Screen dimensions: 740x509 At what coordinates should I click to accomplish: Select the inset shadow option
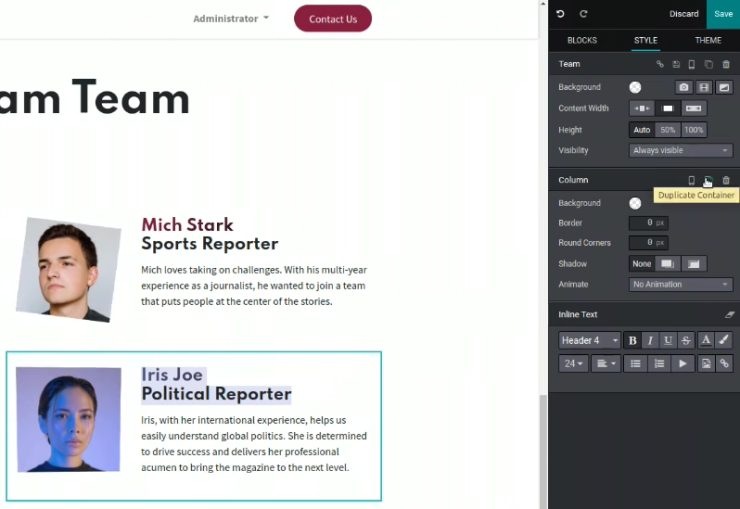click(693, 264)
